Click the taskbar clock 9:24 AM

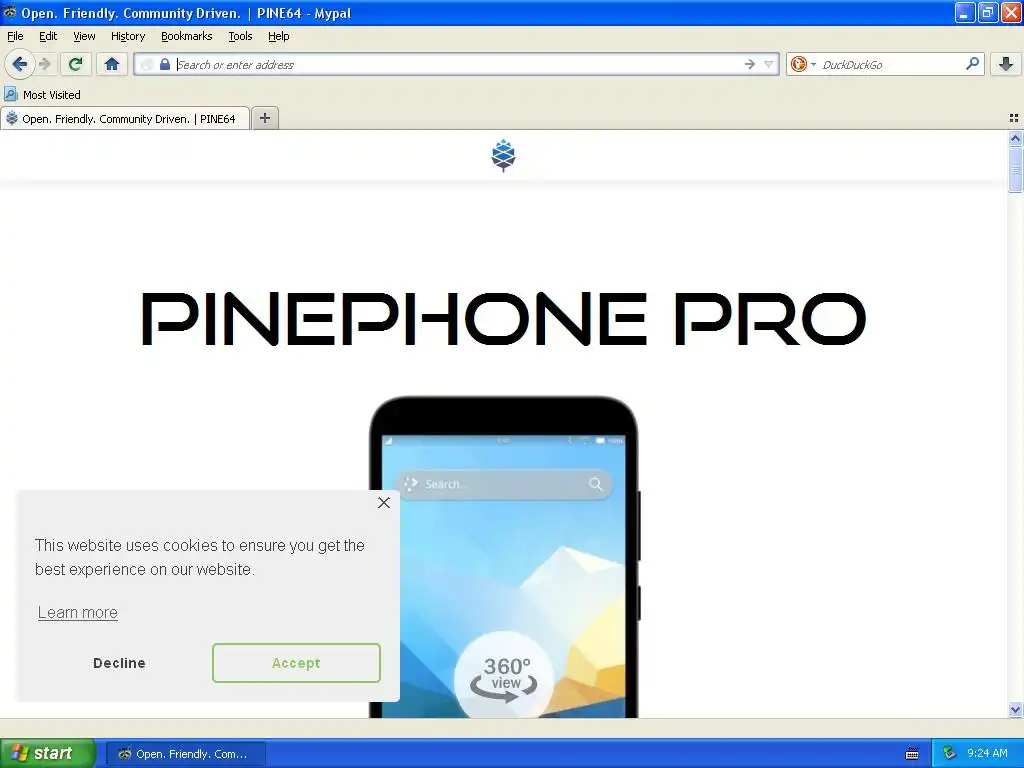987,754
